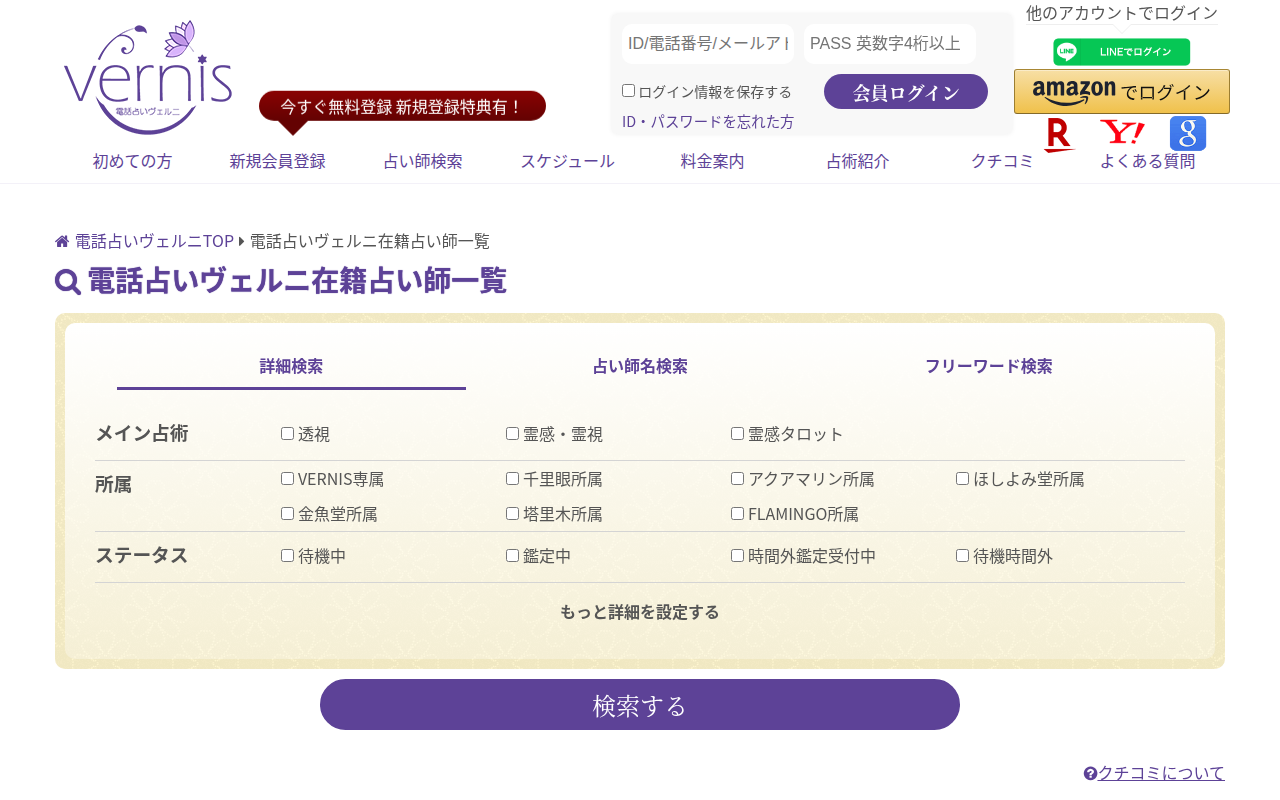This screenshot has height=800, width=1280.
Task: Click the 今すぐ無料登録 banner
Action: coord(402,106)
